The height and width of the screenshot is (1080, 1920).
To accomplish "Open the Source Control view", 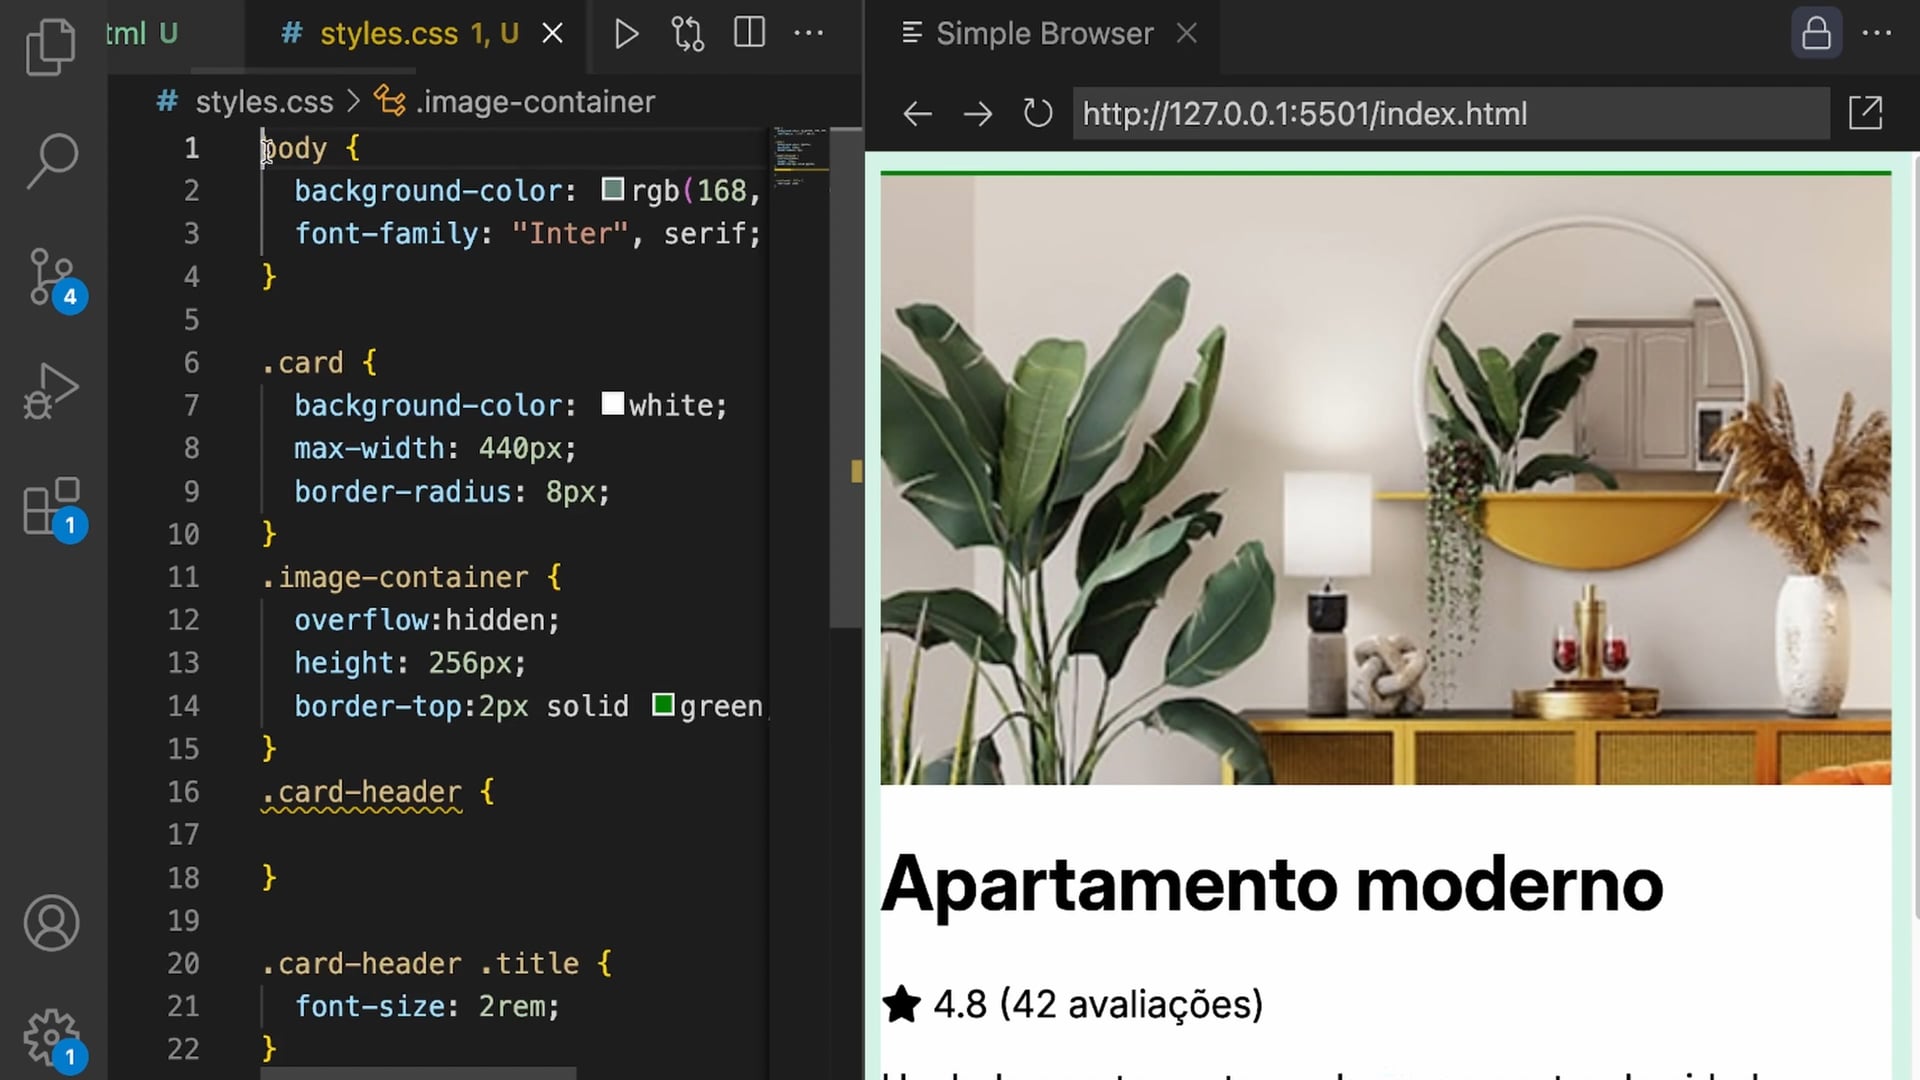I will pos(50,277).
